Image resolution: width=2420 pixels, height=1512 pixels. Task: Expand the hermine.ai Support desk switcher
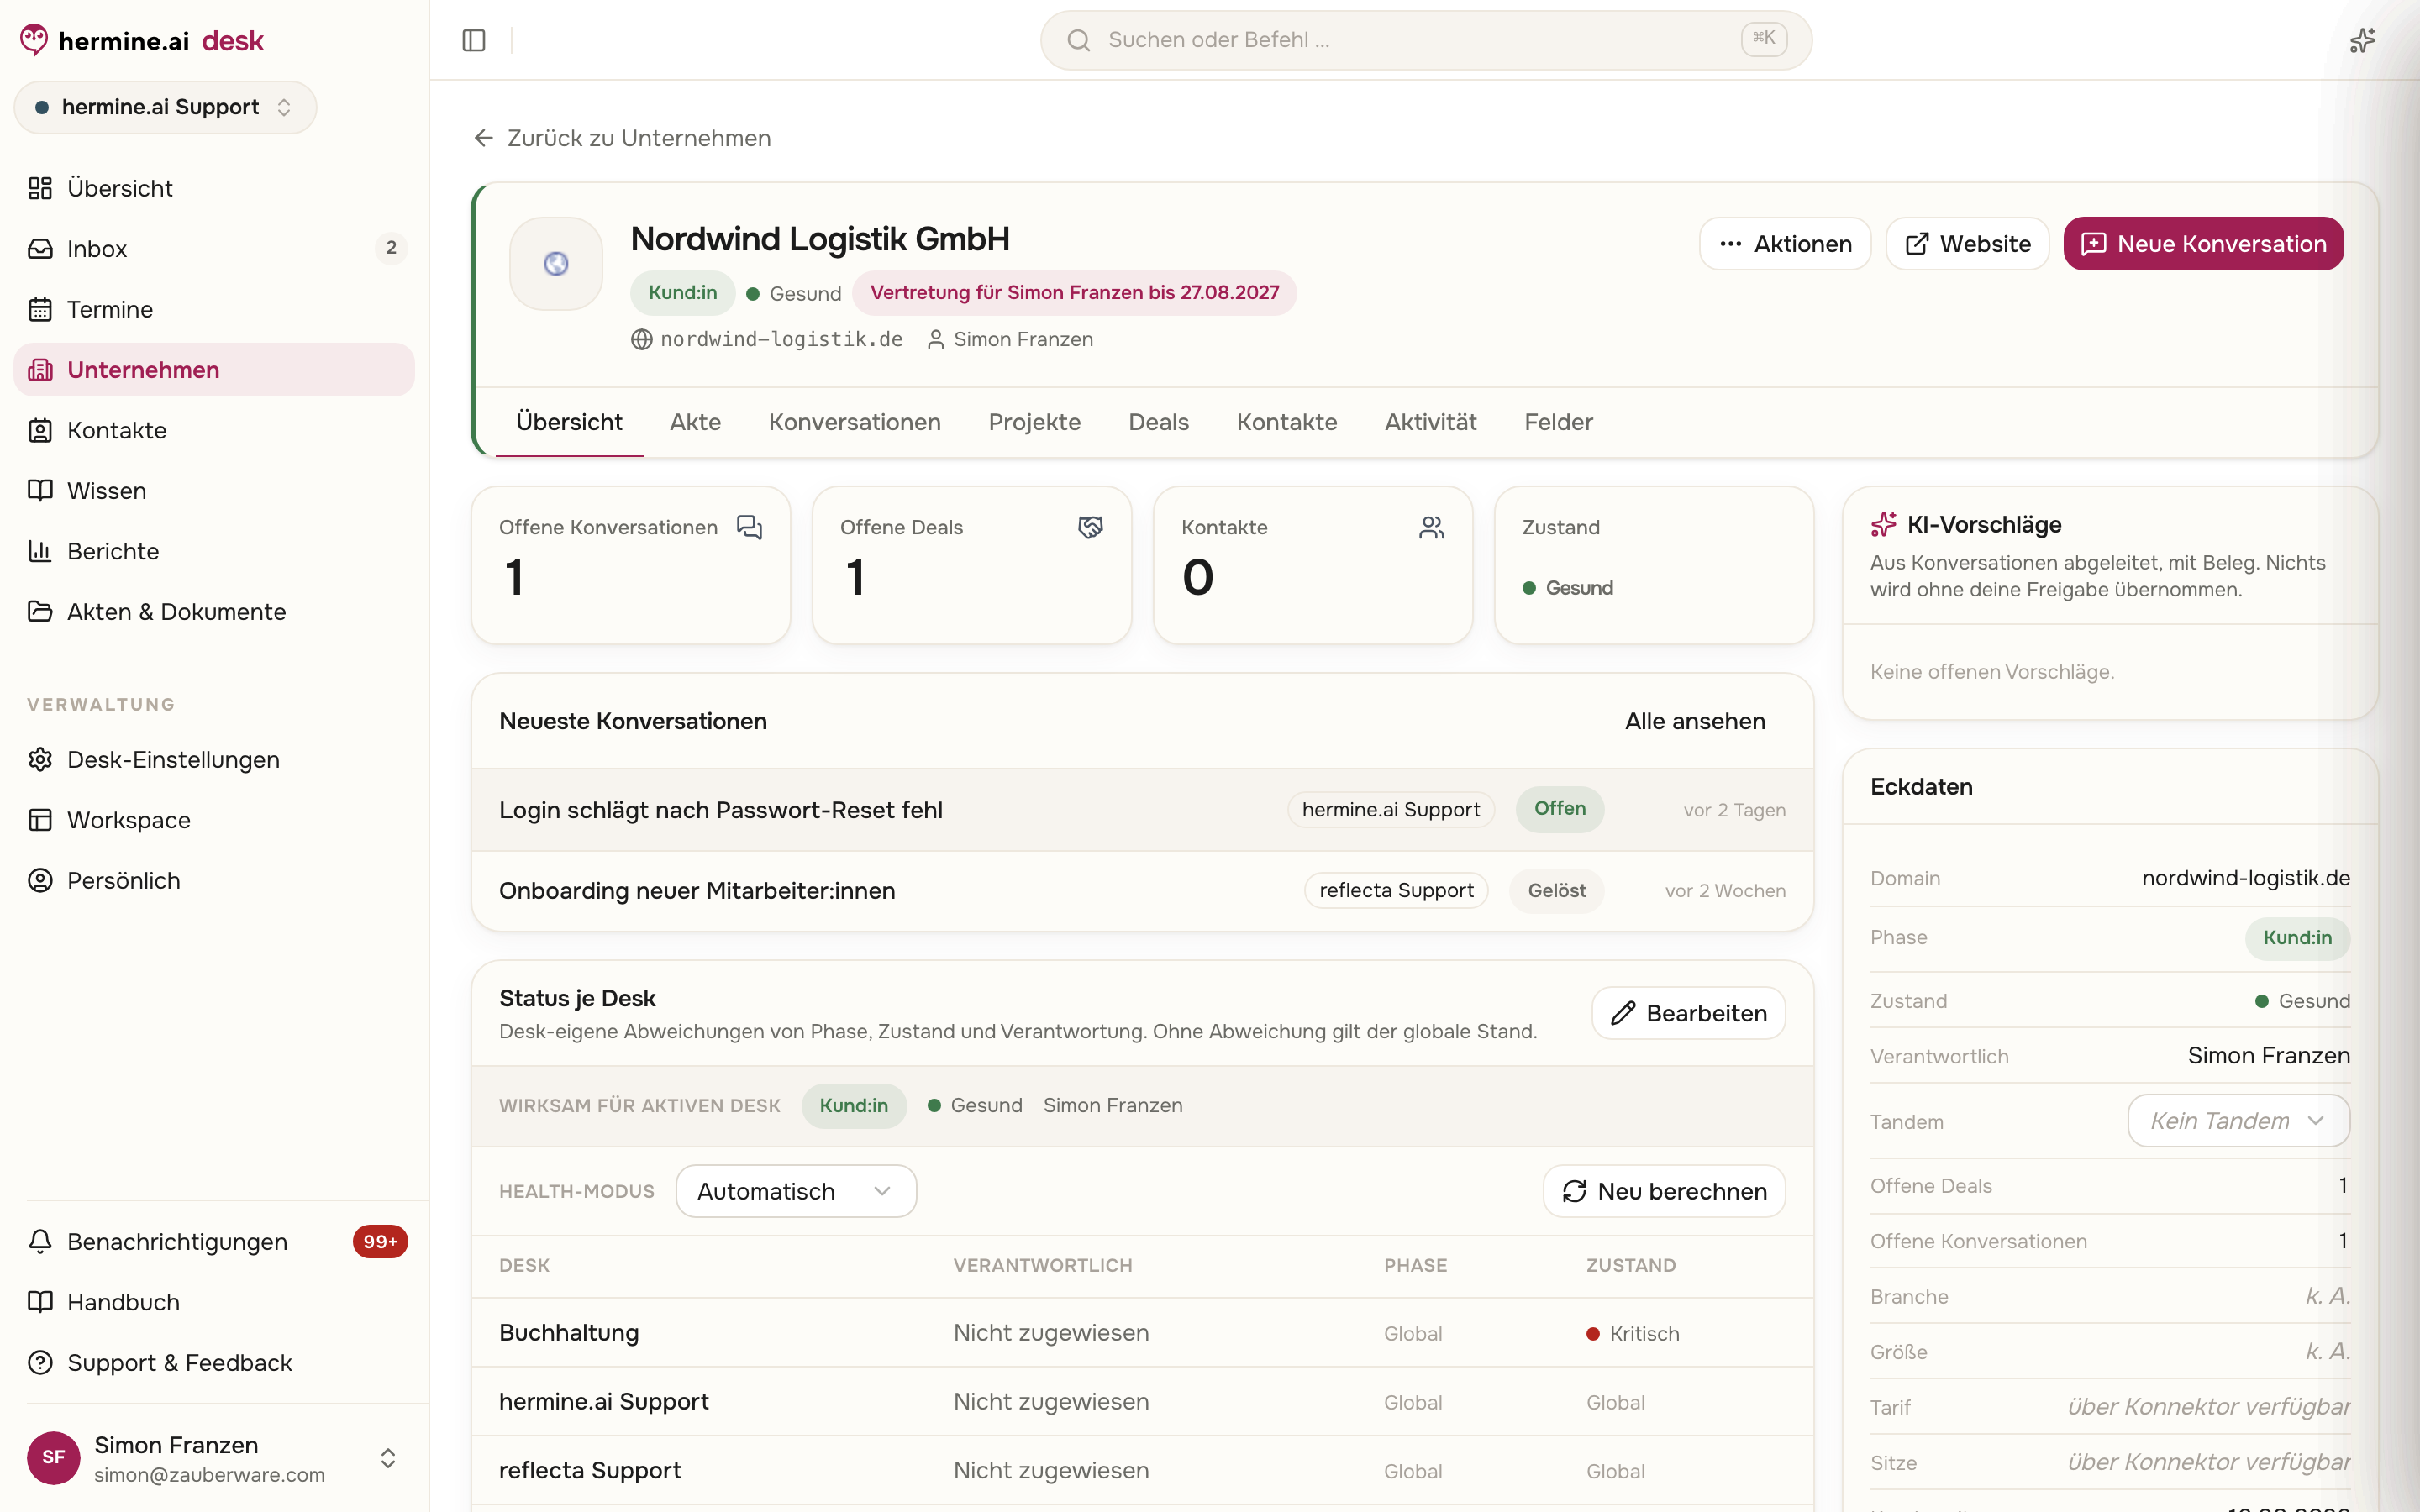pyautogui.click(x=165, y=107)
